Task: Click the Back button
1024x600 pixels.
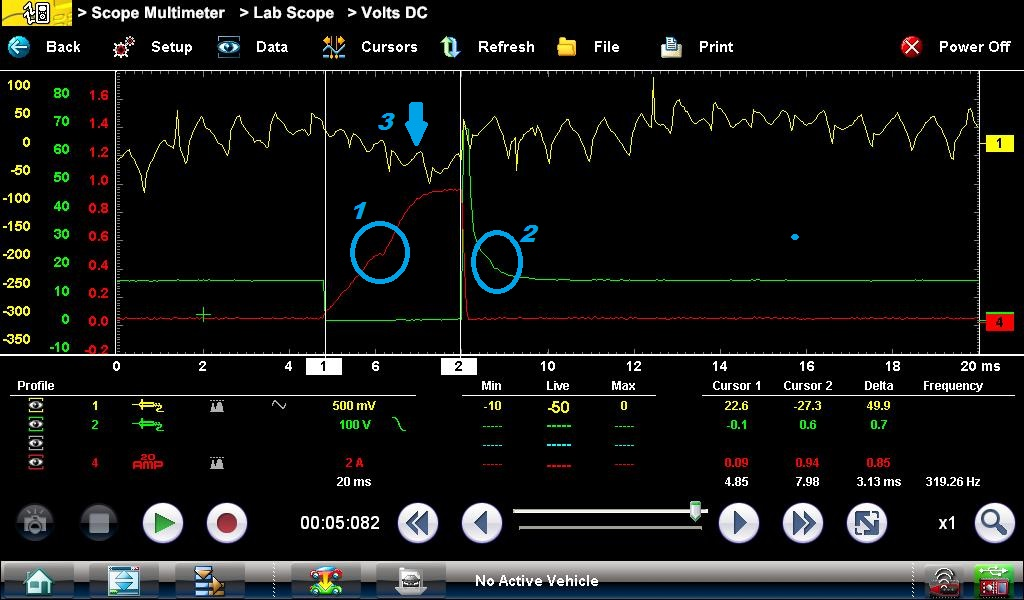Action: (45, 47)
